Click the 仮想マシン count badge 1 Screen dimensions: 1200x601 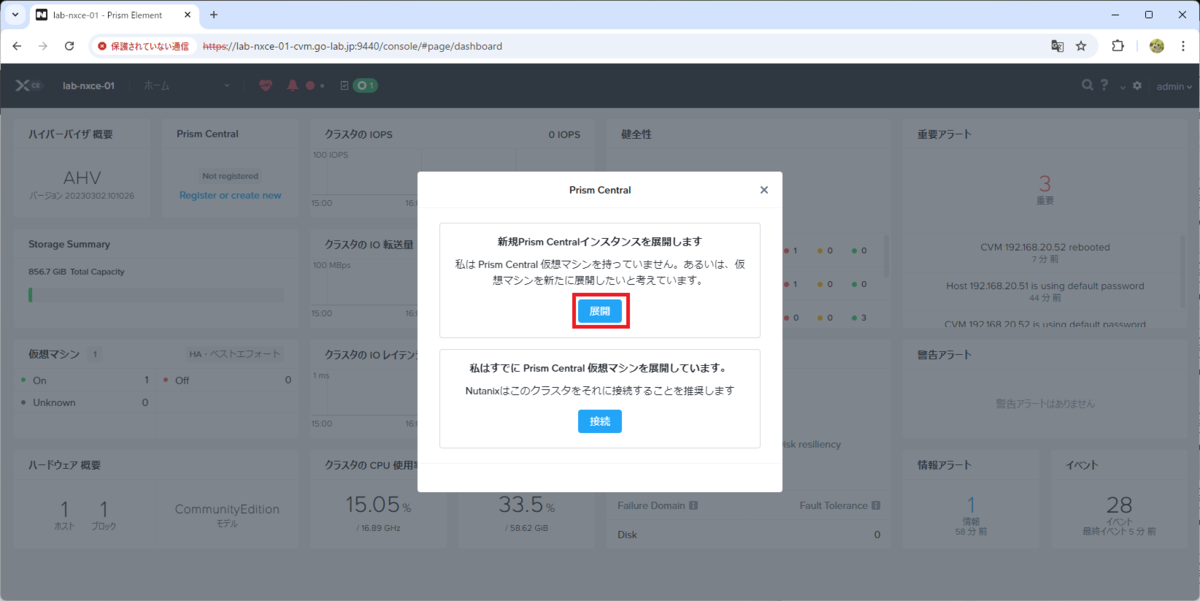(x=95, y=353)
